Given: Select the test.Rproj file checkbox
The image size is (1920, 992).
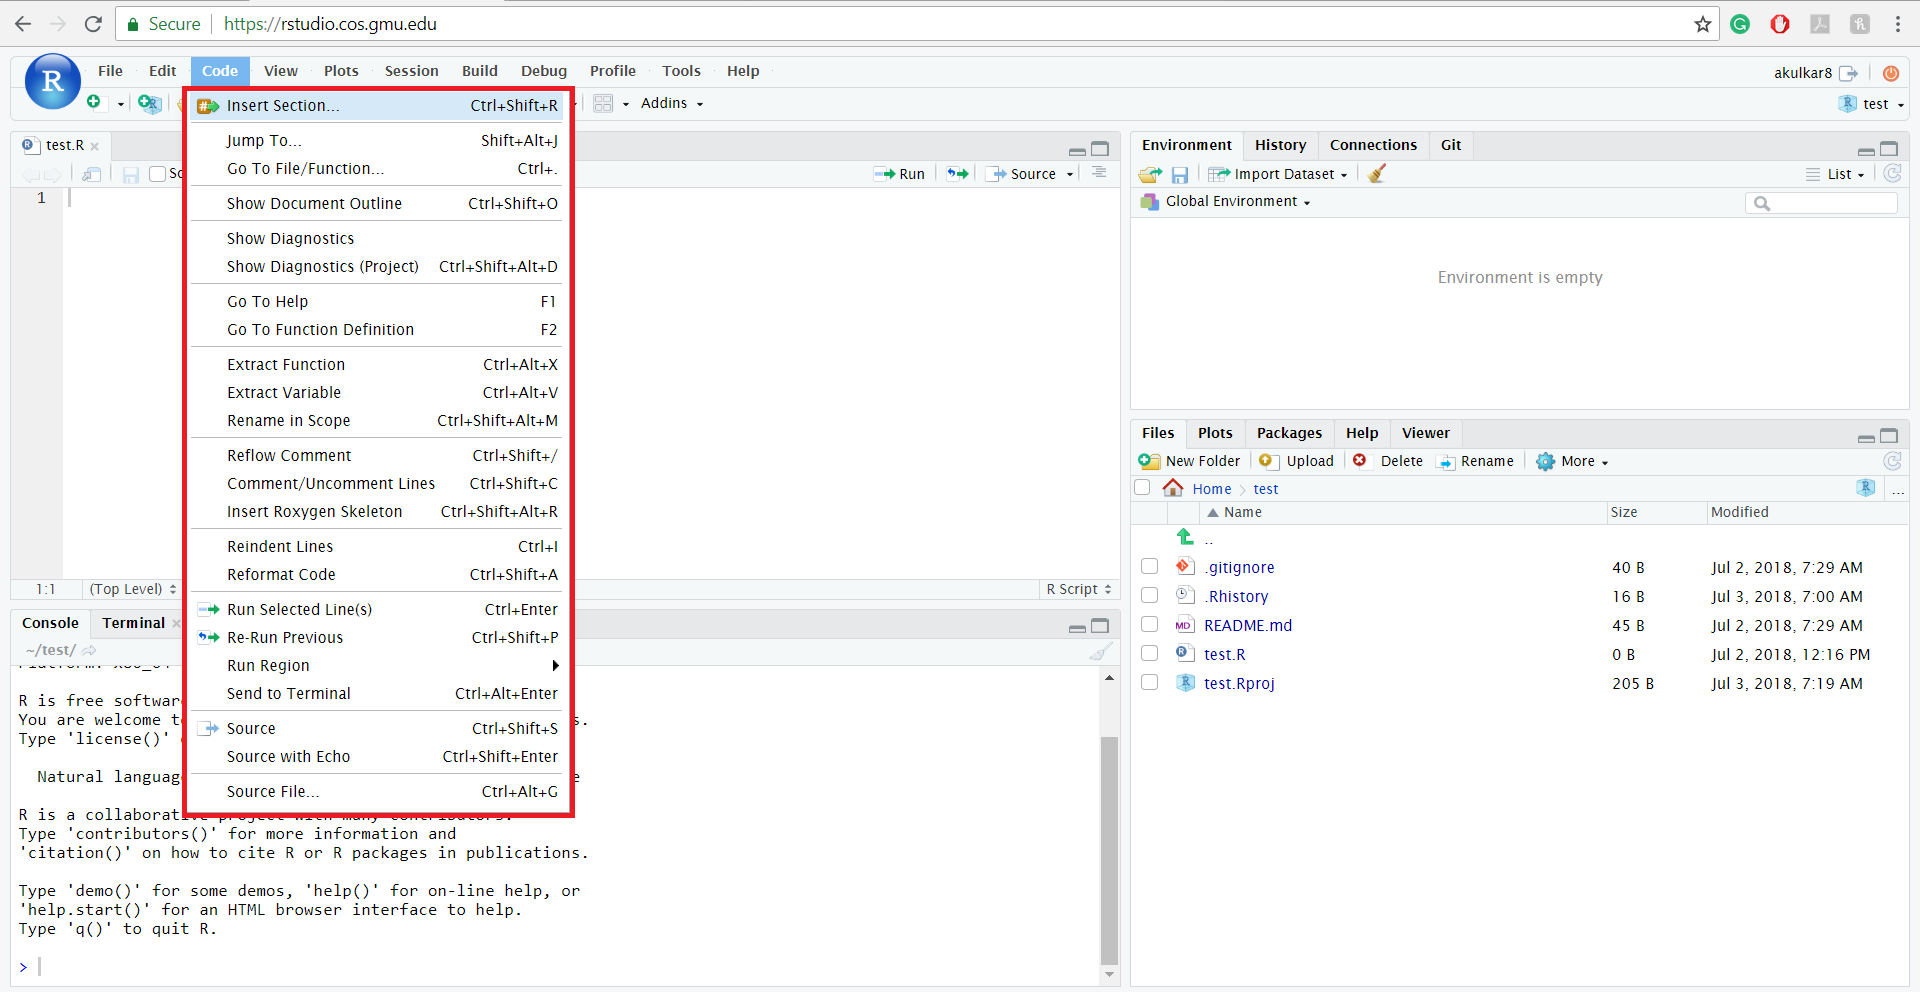Looking at the screenshot, I should pos(1150,683).
